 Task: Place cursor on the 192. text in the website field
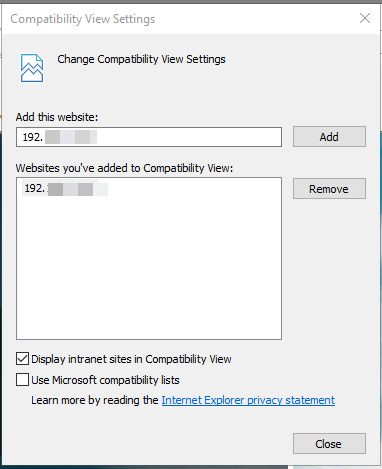(x=33, y=137)
